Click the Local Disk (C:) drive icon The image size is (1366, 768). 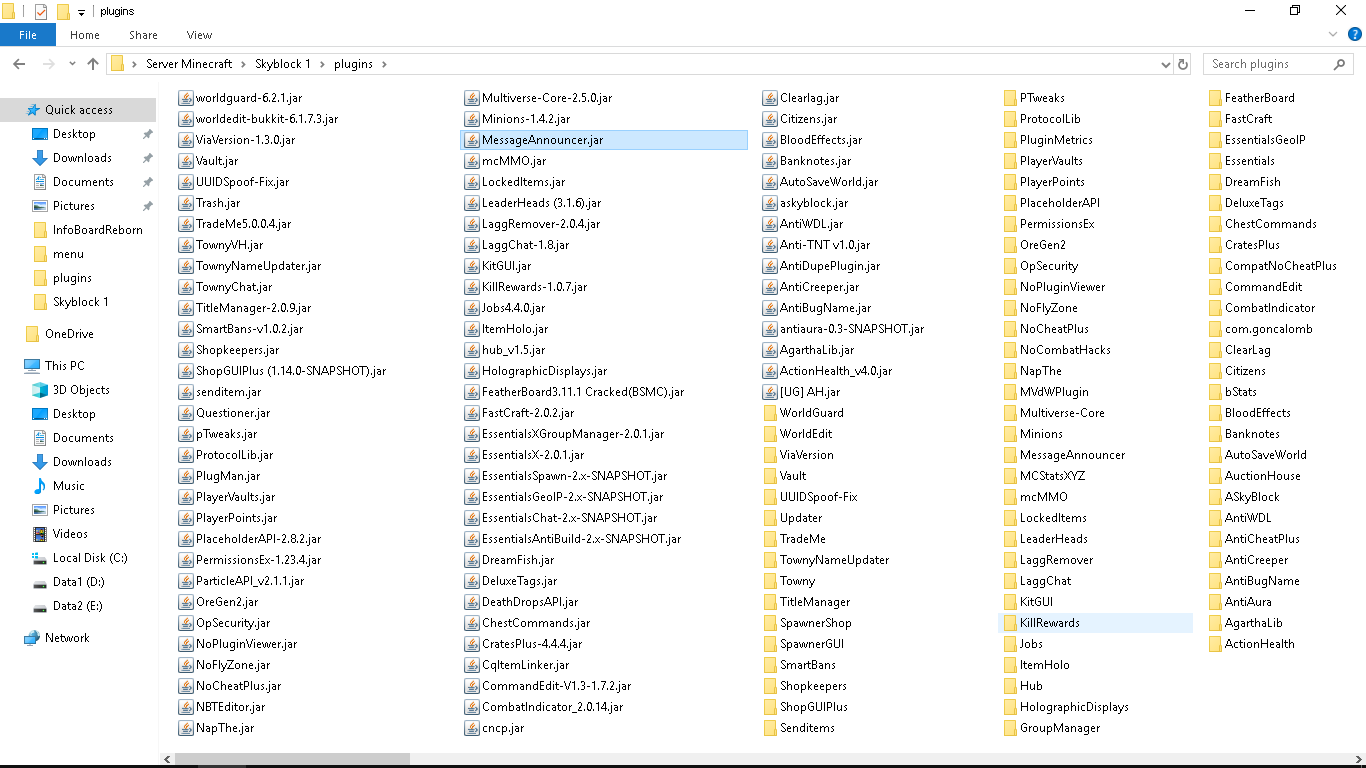[x=40, y=558]
